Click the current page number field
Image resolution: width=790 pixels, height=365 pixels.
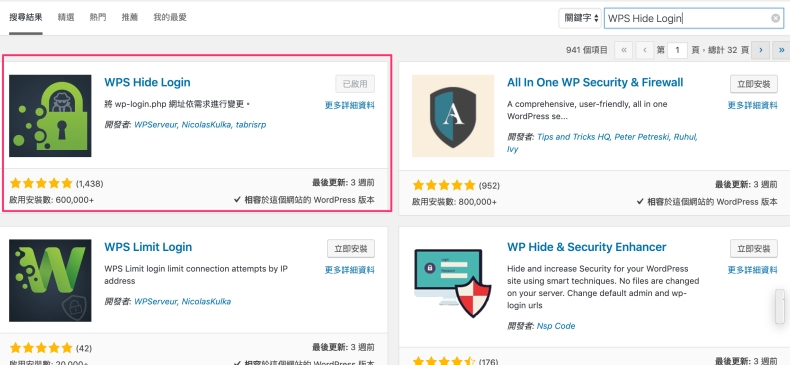pyautogui.click(x=677, y=50)
